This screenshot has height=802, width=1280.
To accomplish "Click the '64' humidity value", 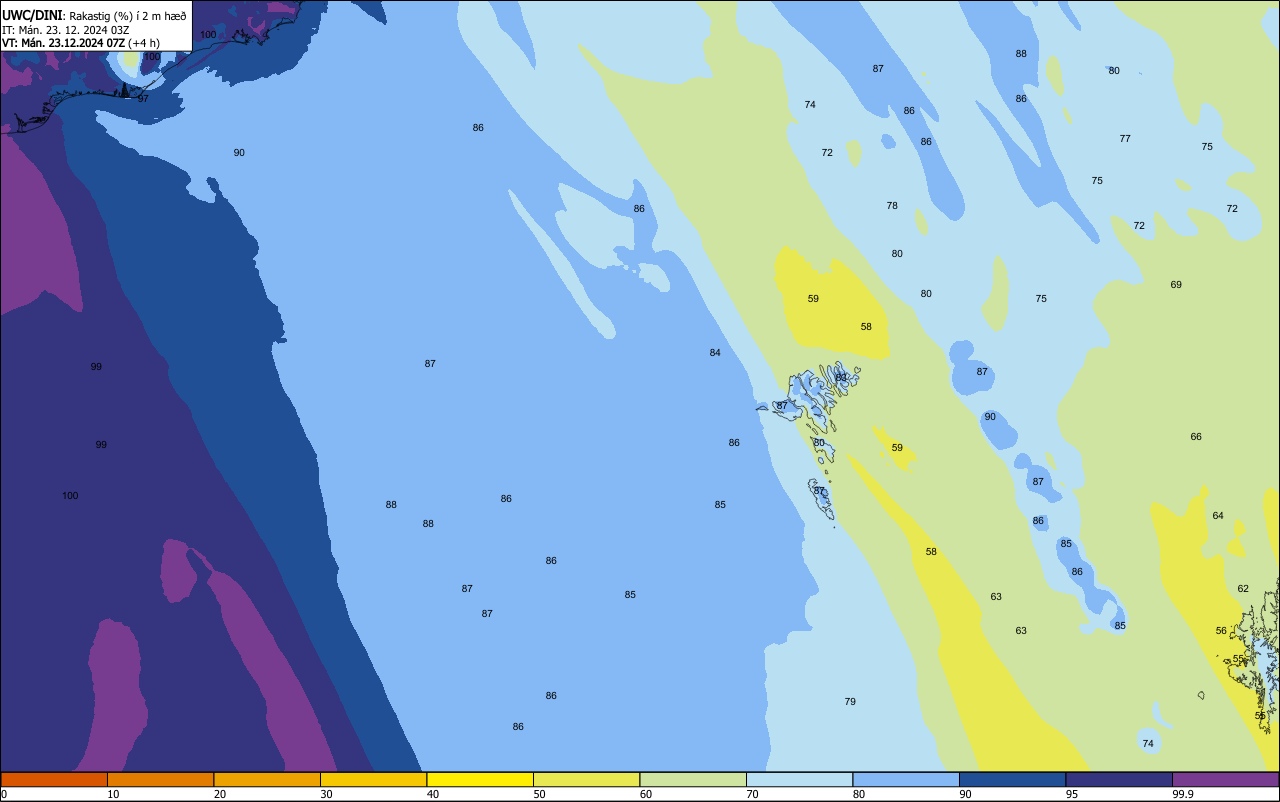I will pyautogui.click(x=1218, y=515).
